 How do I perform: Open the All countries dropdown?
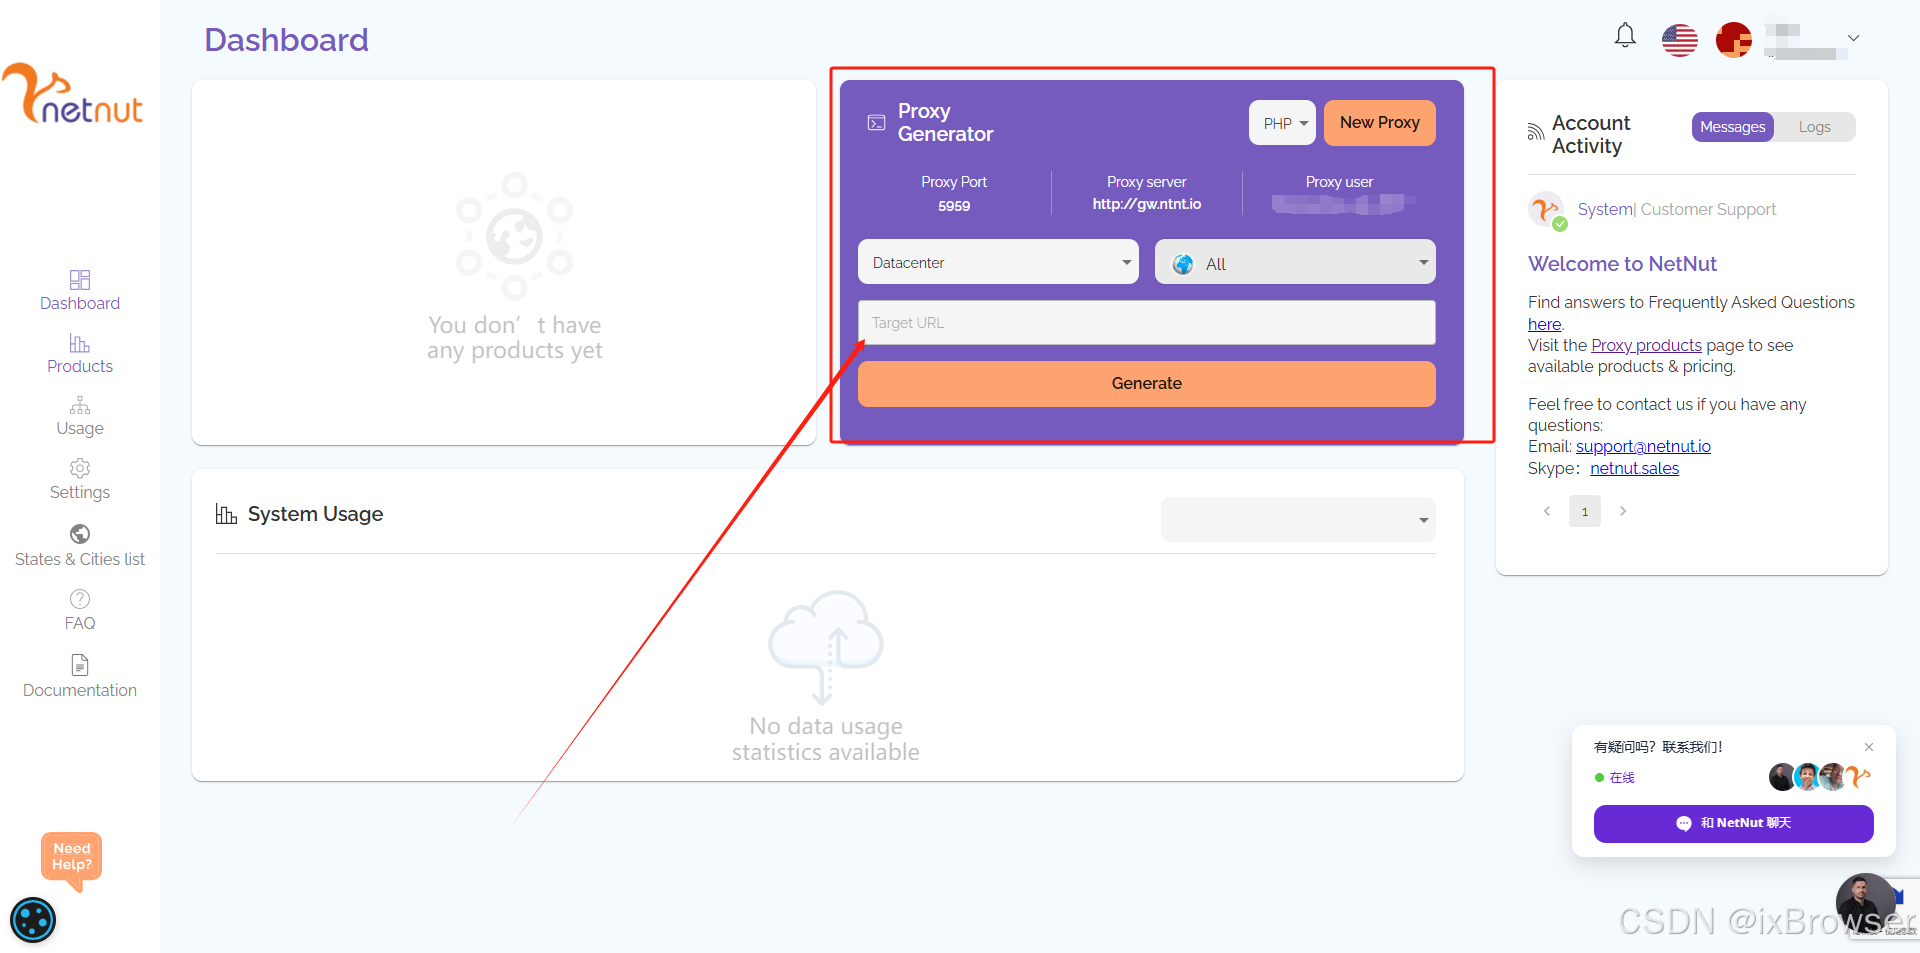1295,262
